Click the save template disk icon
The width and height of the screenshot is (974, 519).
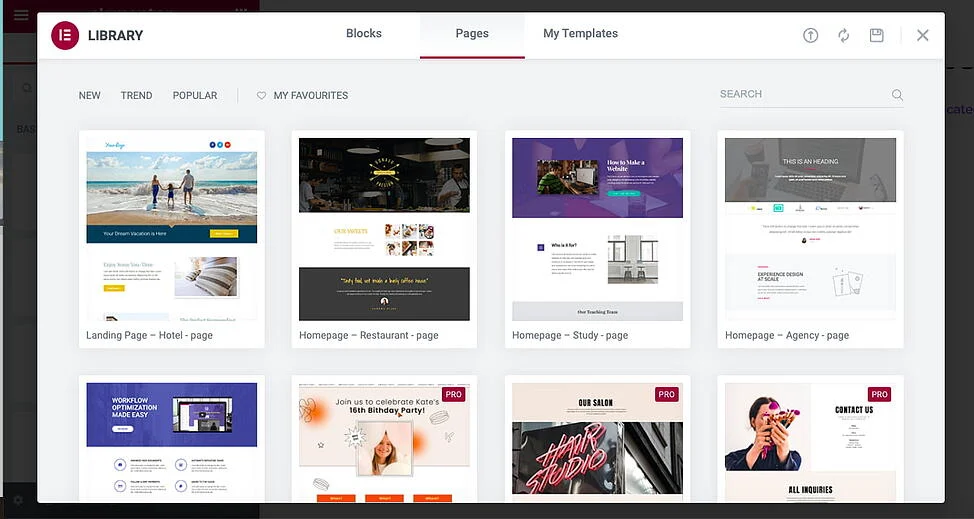876,35
